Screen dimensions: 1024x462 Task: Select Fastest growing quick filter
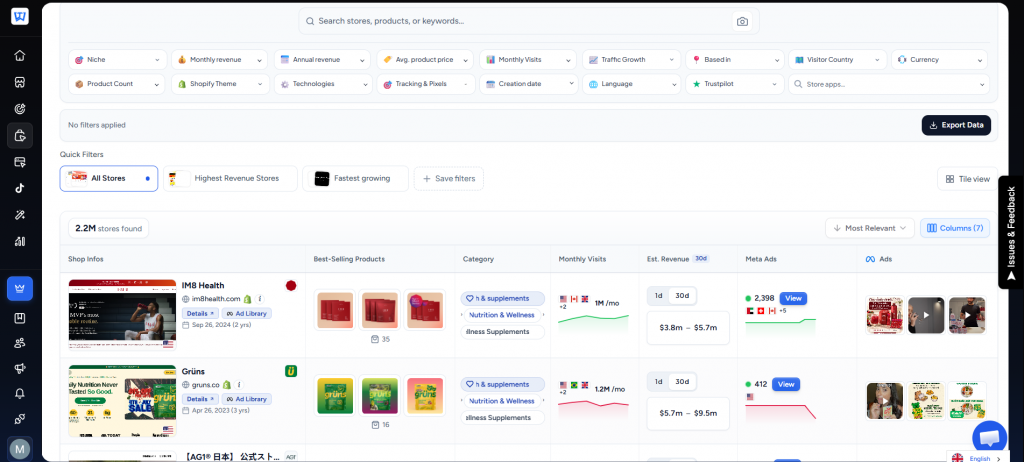(355, 178)
